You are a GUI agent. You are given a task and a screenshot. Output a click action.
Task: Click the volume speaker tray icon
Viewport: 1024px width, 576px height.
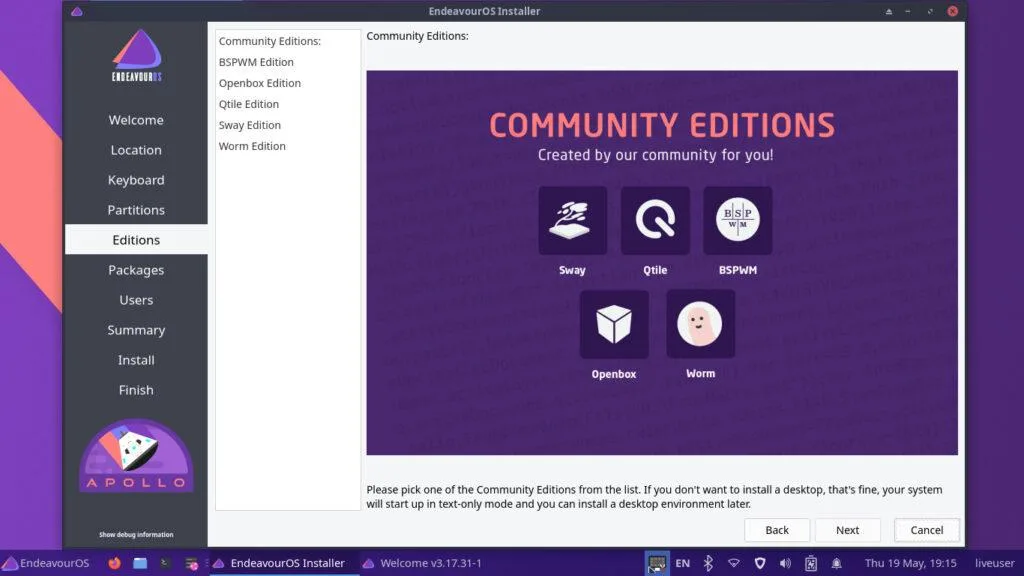tap(784, 562)
